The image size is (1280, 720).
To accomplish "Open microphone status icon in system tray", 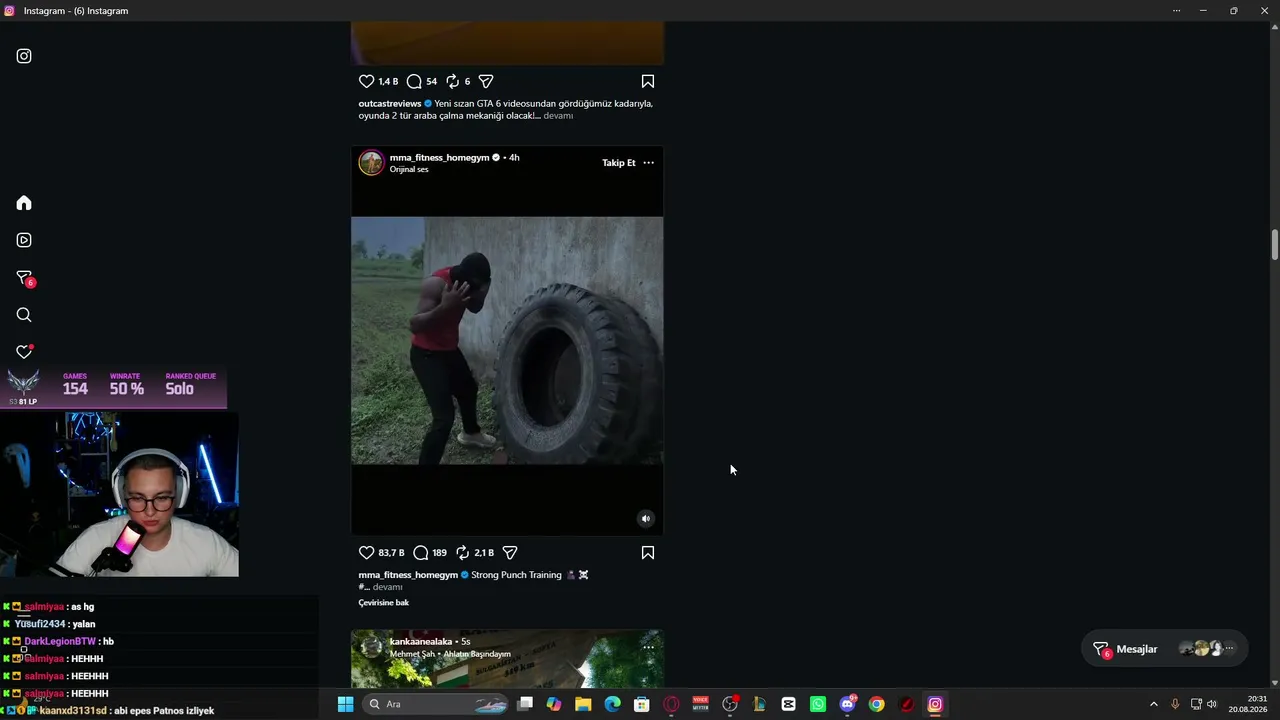I will pyautogui.click(x=1175, y=704).
